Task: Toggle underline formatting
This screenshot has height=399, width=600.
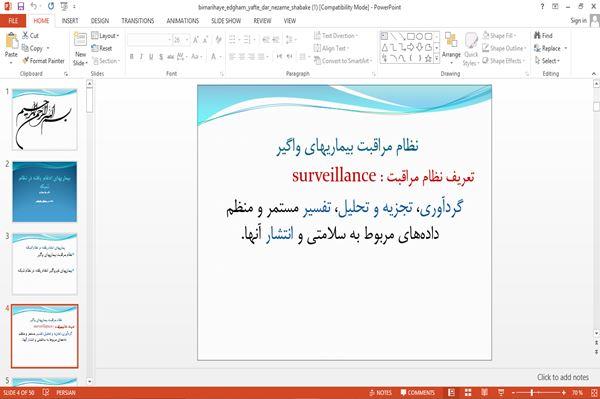Action: tap(151, 57)
